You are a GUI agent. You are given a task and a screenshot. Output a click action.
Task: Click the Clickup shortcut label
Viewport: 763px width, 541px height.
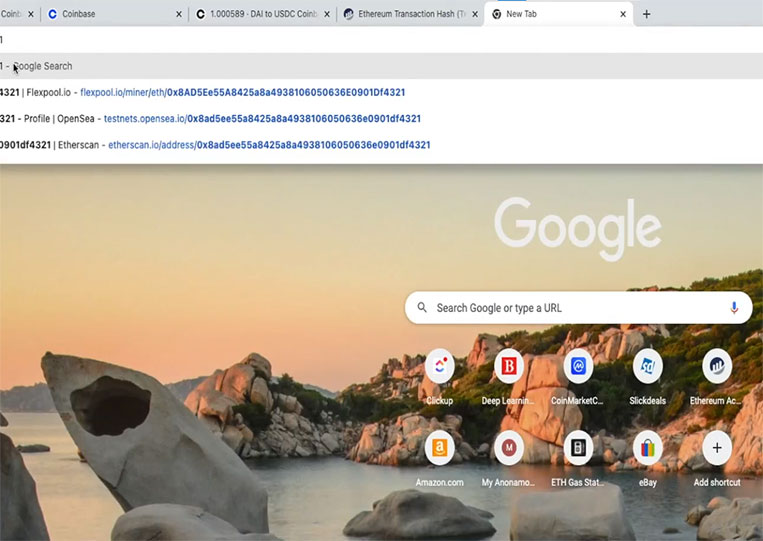coord(439,401)
